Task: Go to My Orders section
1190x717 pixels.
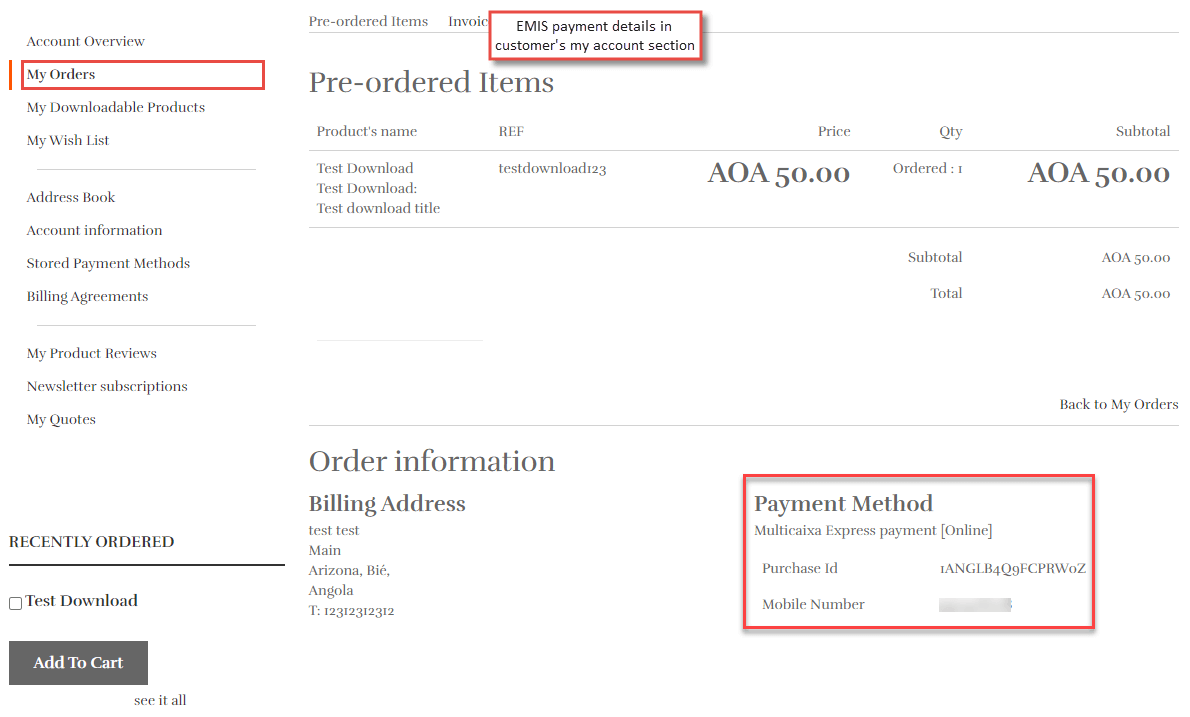Action: pyautogui.click(x=62, y=74)
